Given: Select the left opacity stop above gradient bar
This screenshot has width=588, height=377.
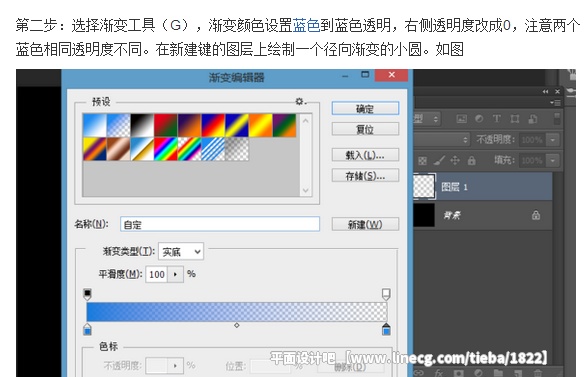Looking at the screenshot, I should [x=87, y=294].
